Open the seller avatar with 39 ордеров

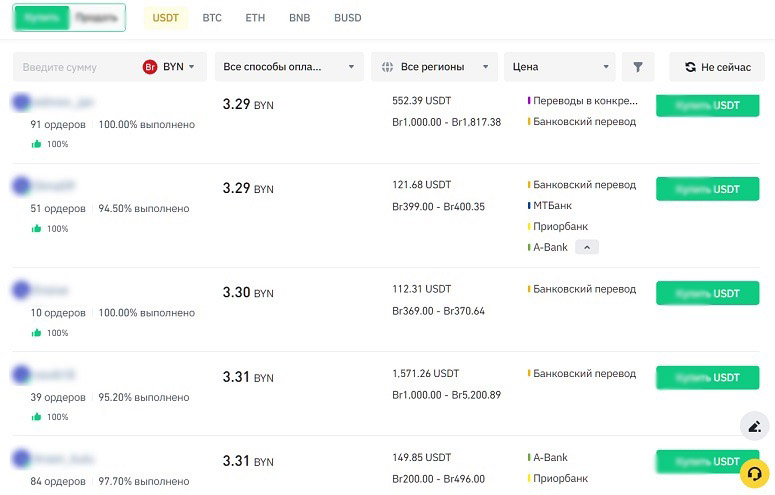point(22,375)
